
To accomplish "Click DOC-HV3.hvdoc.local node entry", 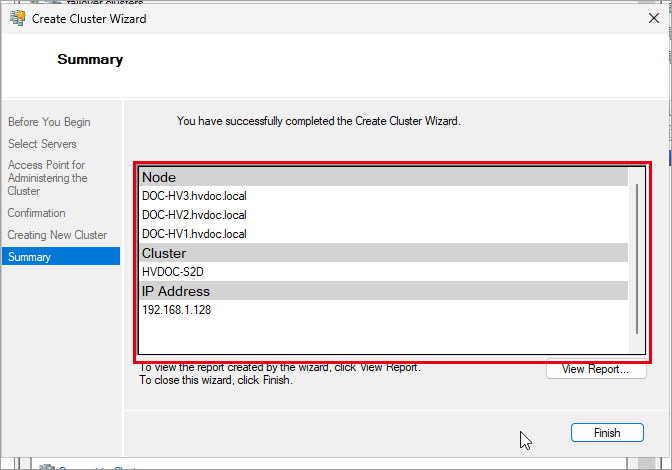I will pos(194,196).
